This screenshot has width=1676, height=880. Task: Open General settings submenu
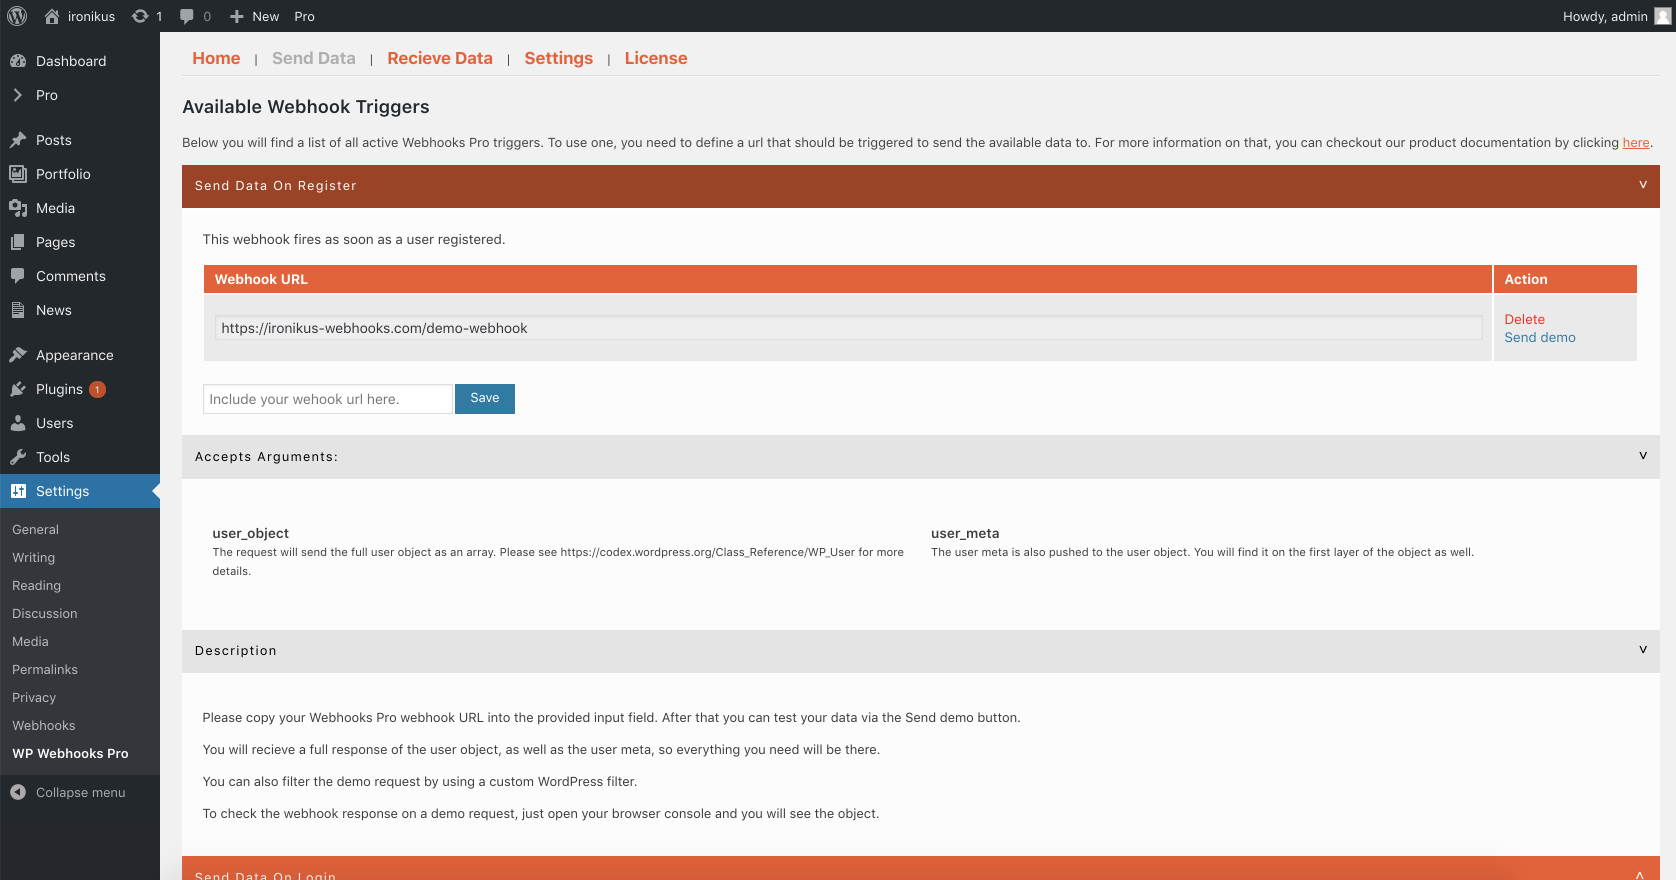[x=35, y=529]
